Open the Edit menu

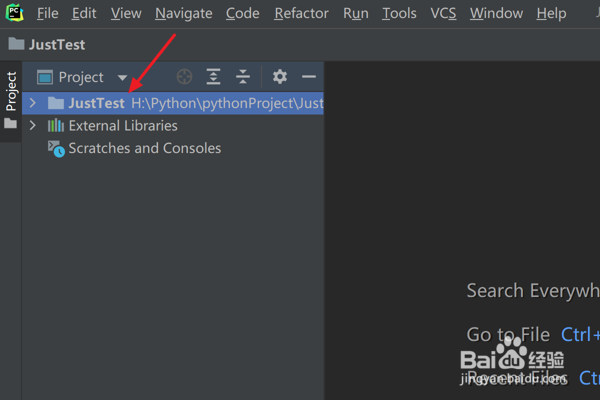click(84, 13)
